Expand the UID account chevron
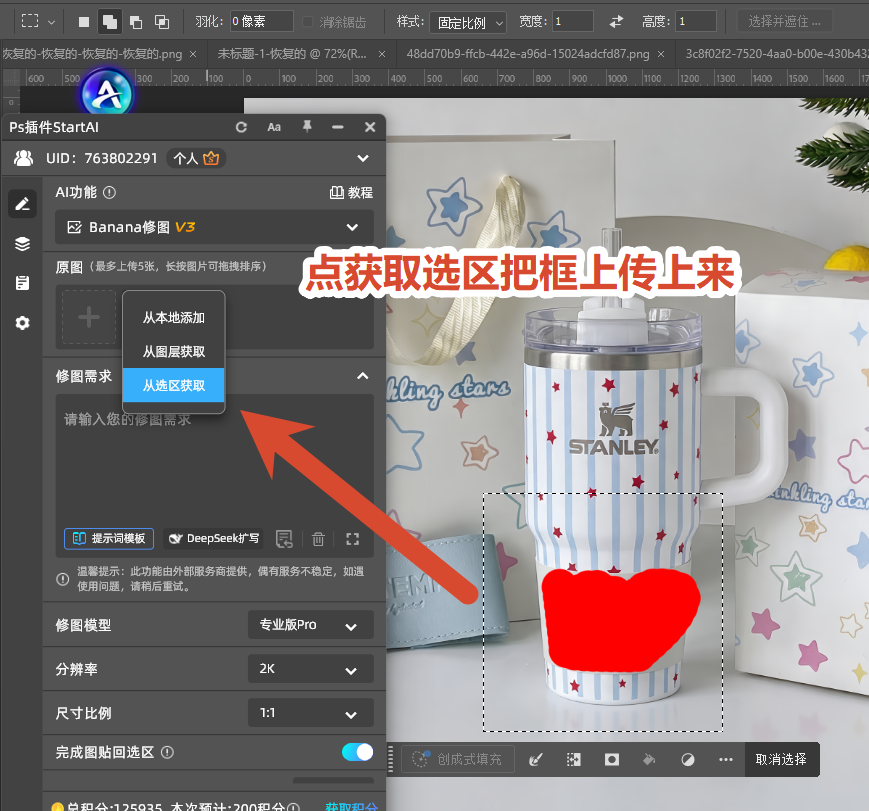The height and width of the screenshot is (811, 869). 363,159
